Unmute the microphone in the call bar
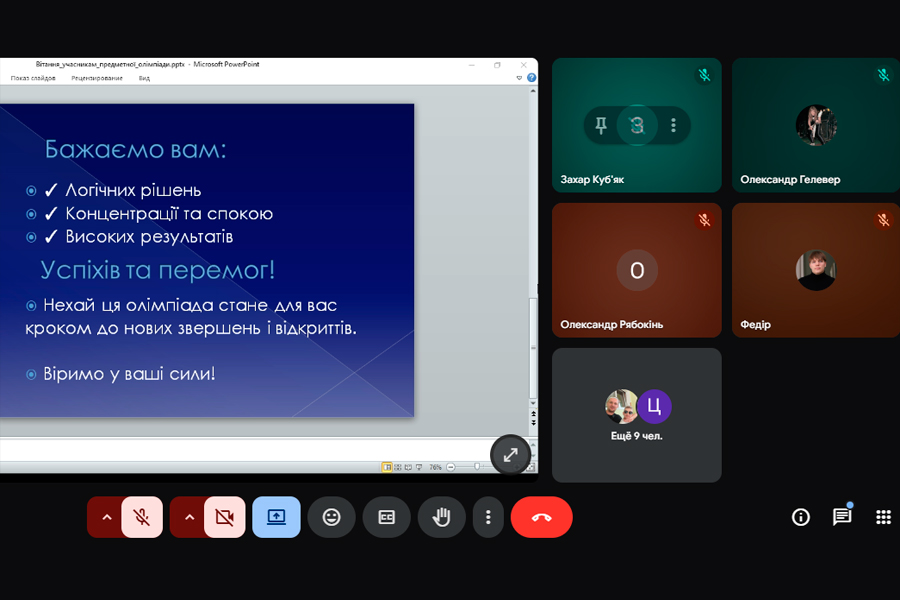Image resolution: width=900 pixels, height=600 pixels. [142, 517]
